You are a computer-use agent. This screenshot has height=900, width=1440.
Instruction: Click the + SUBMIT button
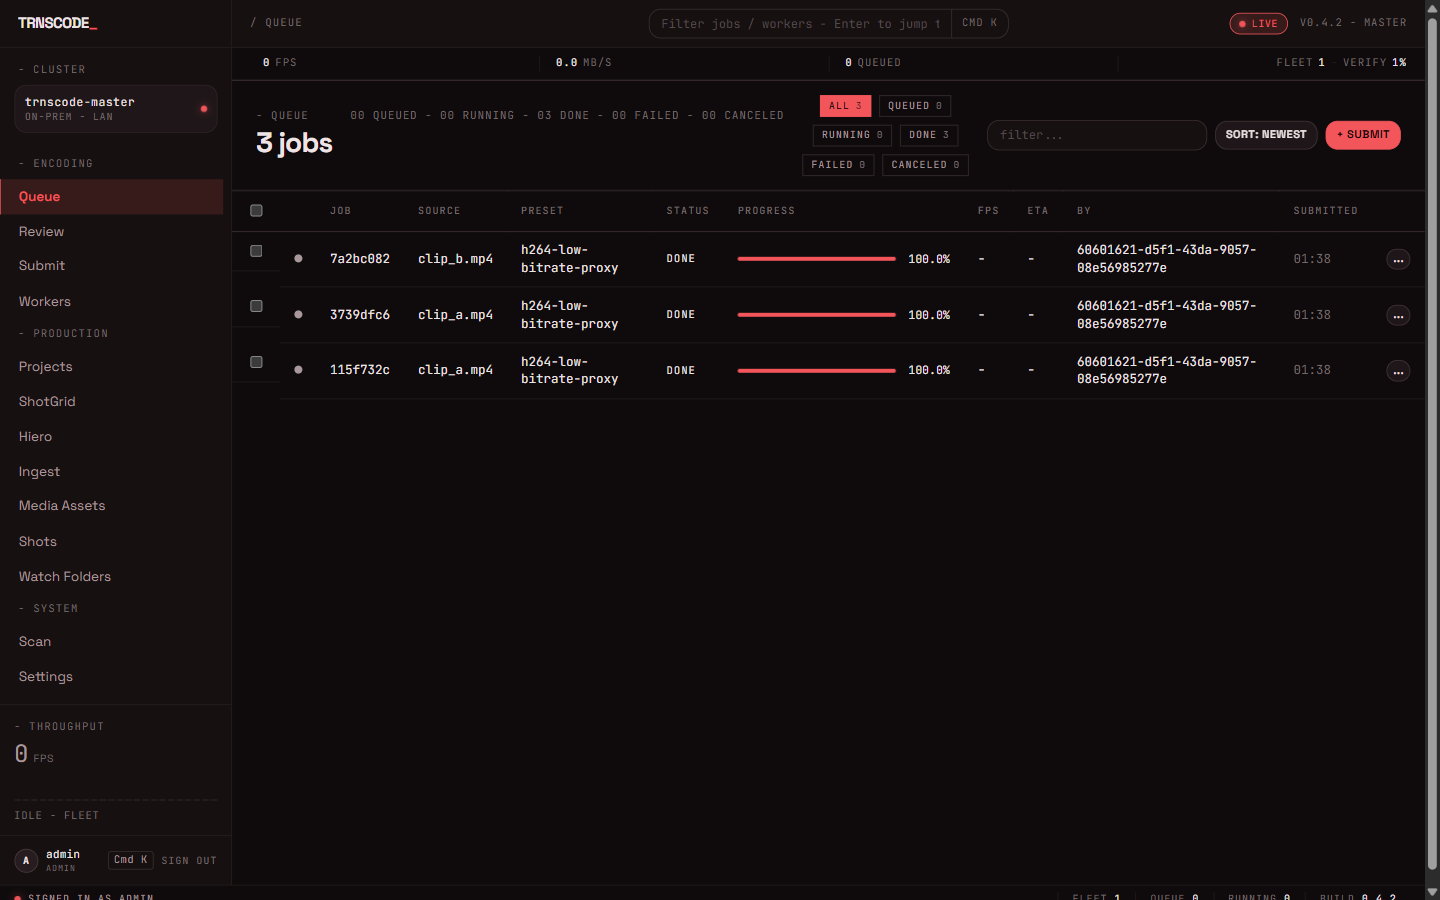1363,135
